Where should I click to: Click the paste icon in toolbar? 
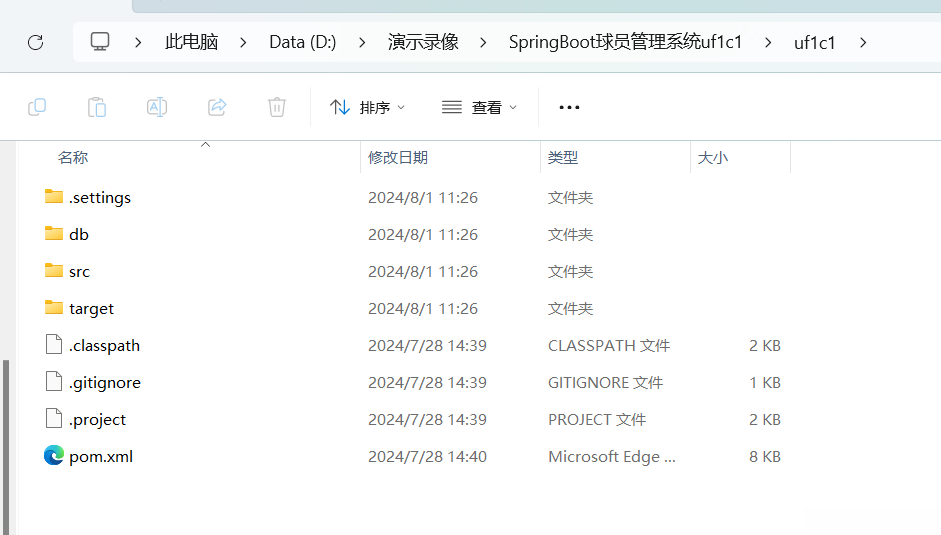pos(97,107)
